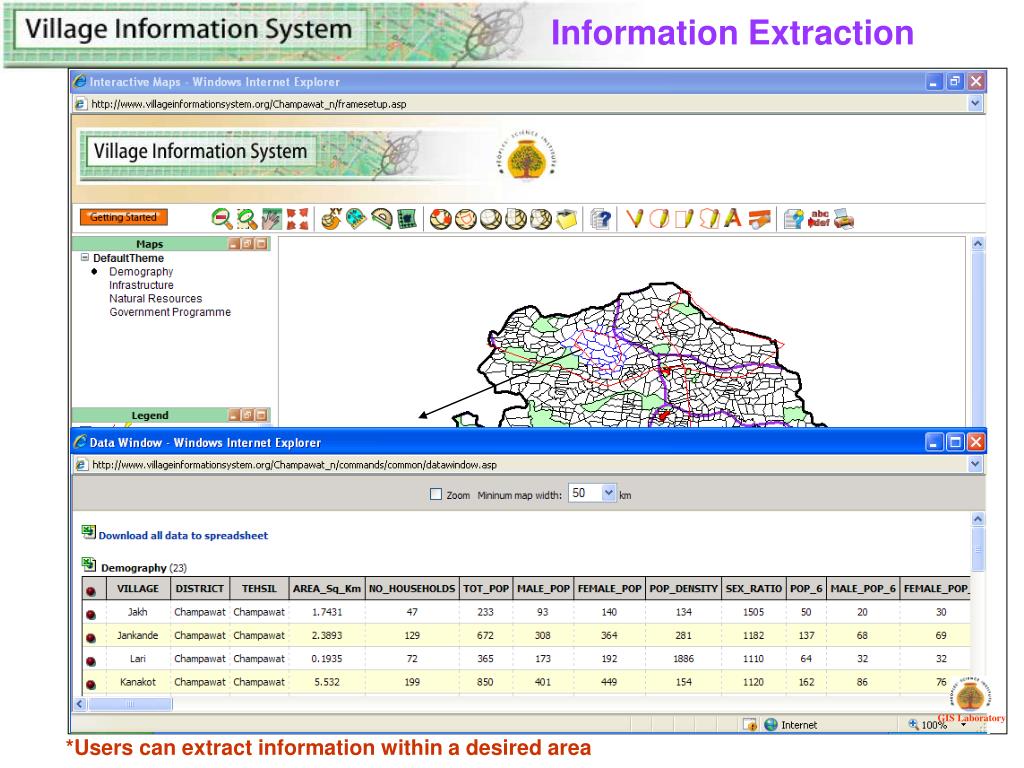
Task: Click the cell reading 5.532
Action: [x=327, y=682]
